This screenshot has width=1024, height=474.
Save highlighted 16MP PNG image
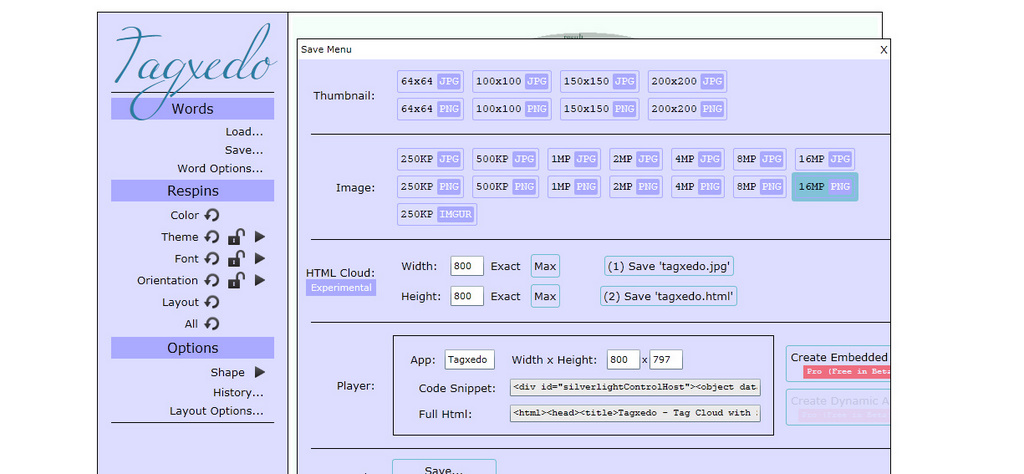825,187
